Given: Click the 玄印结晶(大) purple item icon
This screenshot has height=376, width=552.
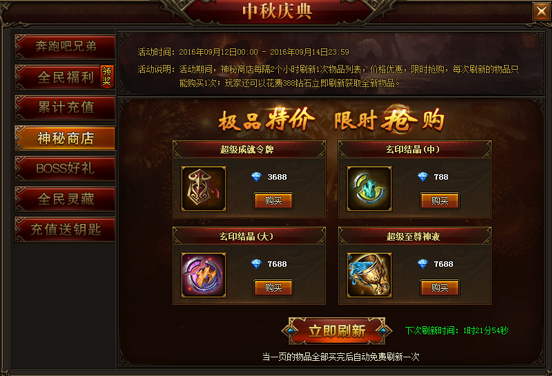Looking at the screenshot, I should [x=203, y=275].
